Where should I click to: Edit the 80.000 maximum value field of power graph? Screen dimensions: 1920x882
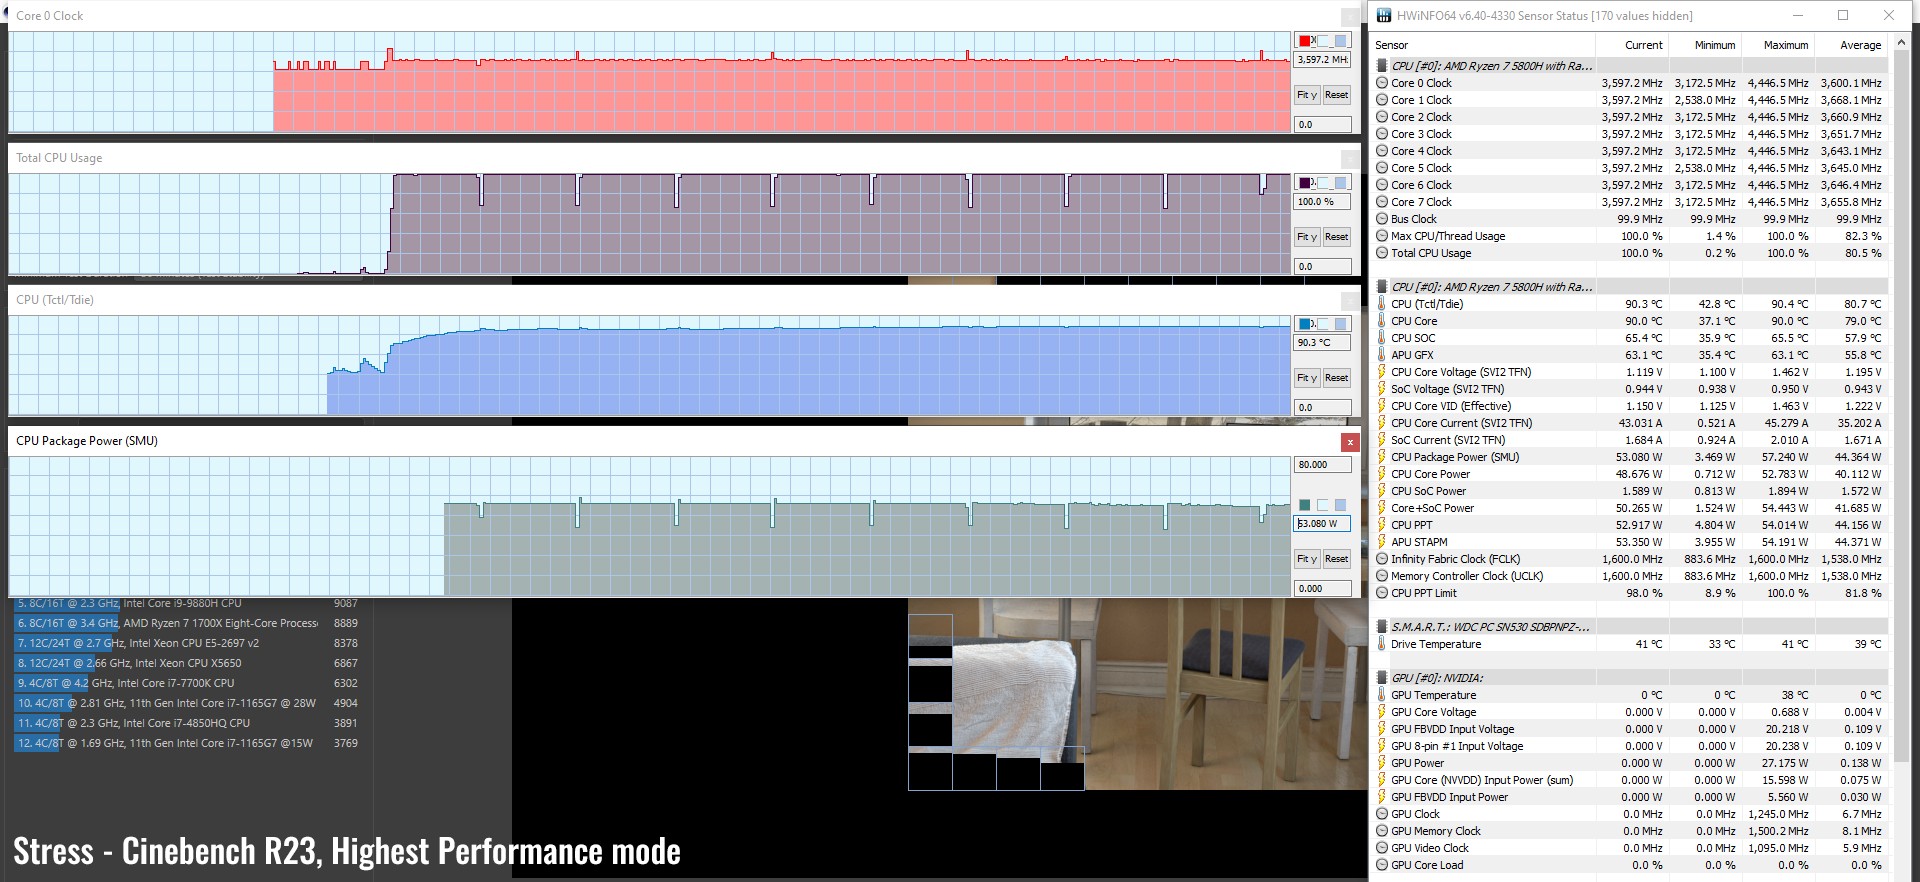click(x=1322, y=465)
